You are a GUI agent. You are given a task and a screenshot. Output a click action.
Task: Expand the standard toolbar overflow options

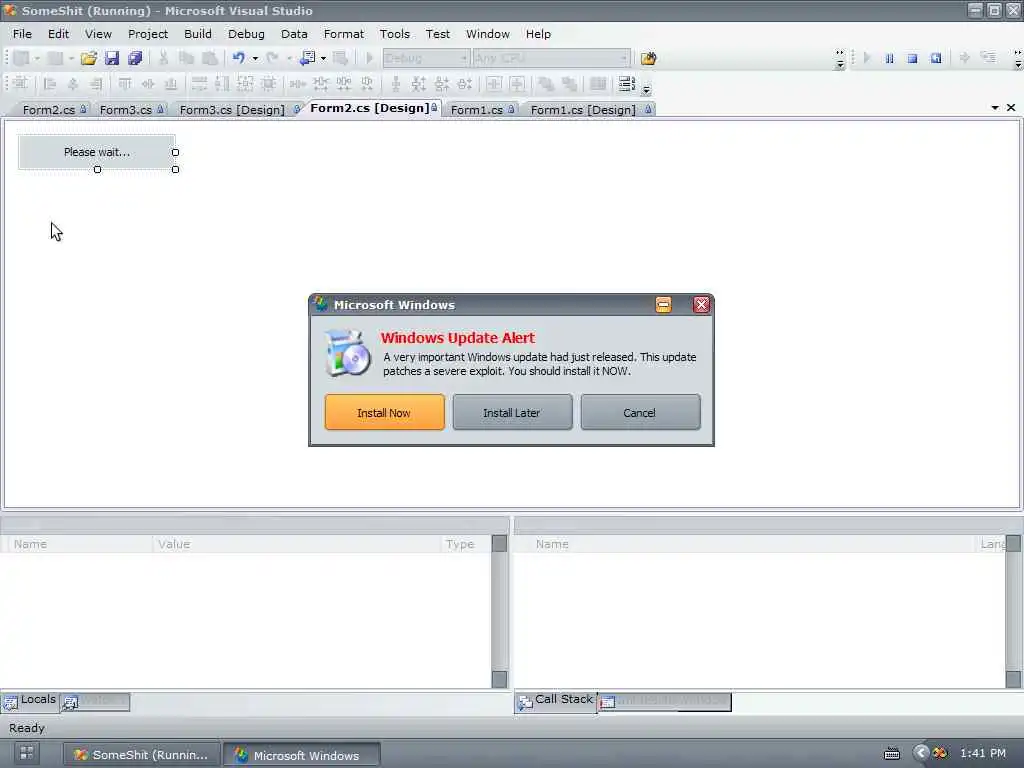[x=840, y=59]
